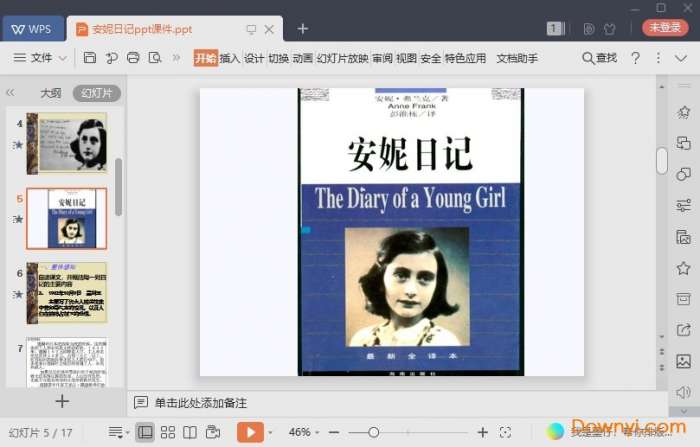Switch to reading view book icon
This screenshot has height=447, width=700.
coord(190,432)
